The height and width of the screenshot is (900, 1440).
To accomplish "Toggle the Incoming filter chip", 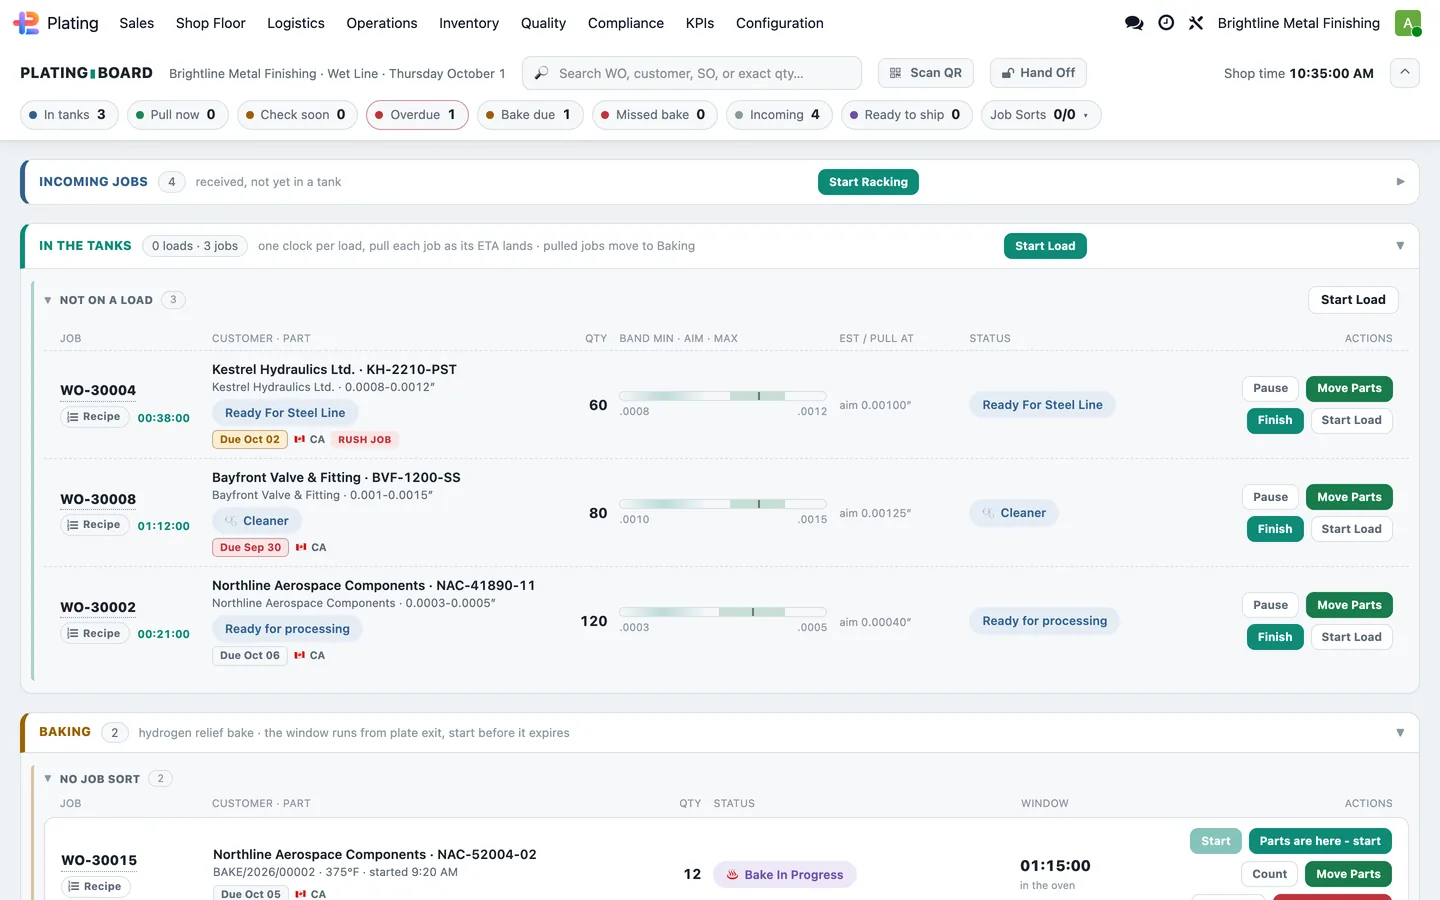I will [x=779, y=115].
